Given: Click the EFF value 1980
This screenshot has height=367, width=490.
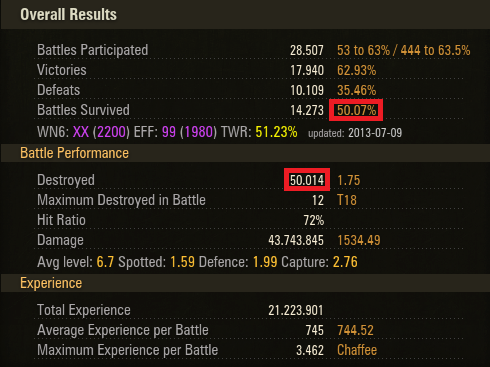Looking at the screenshot, I should (199, 132).
